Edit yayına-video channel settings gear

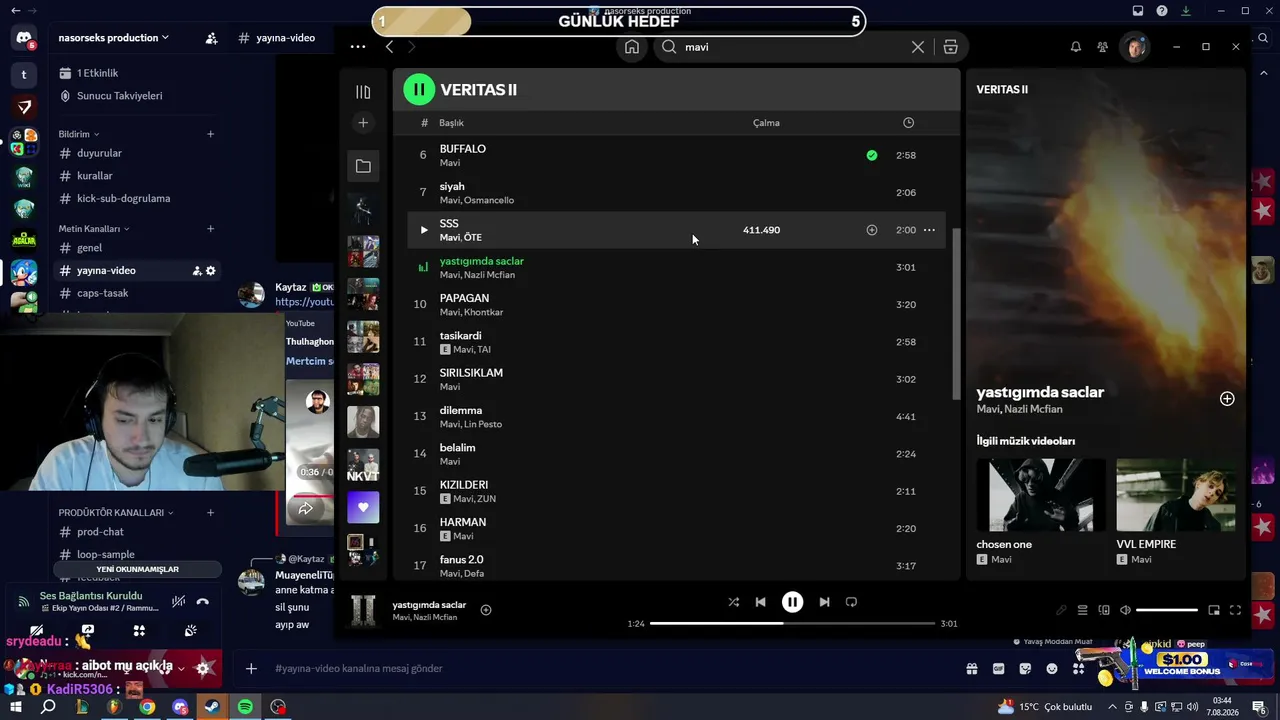tap(211, 271)
